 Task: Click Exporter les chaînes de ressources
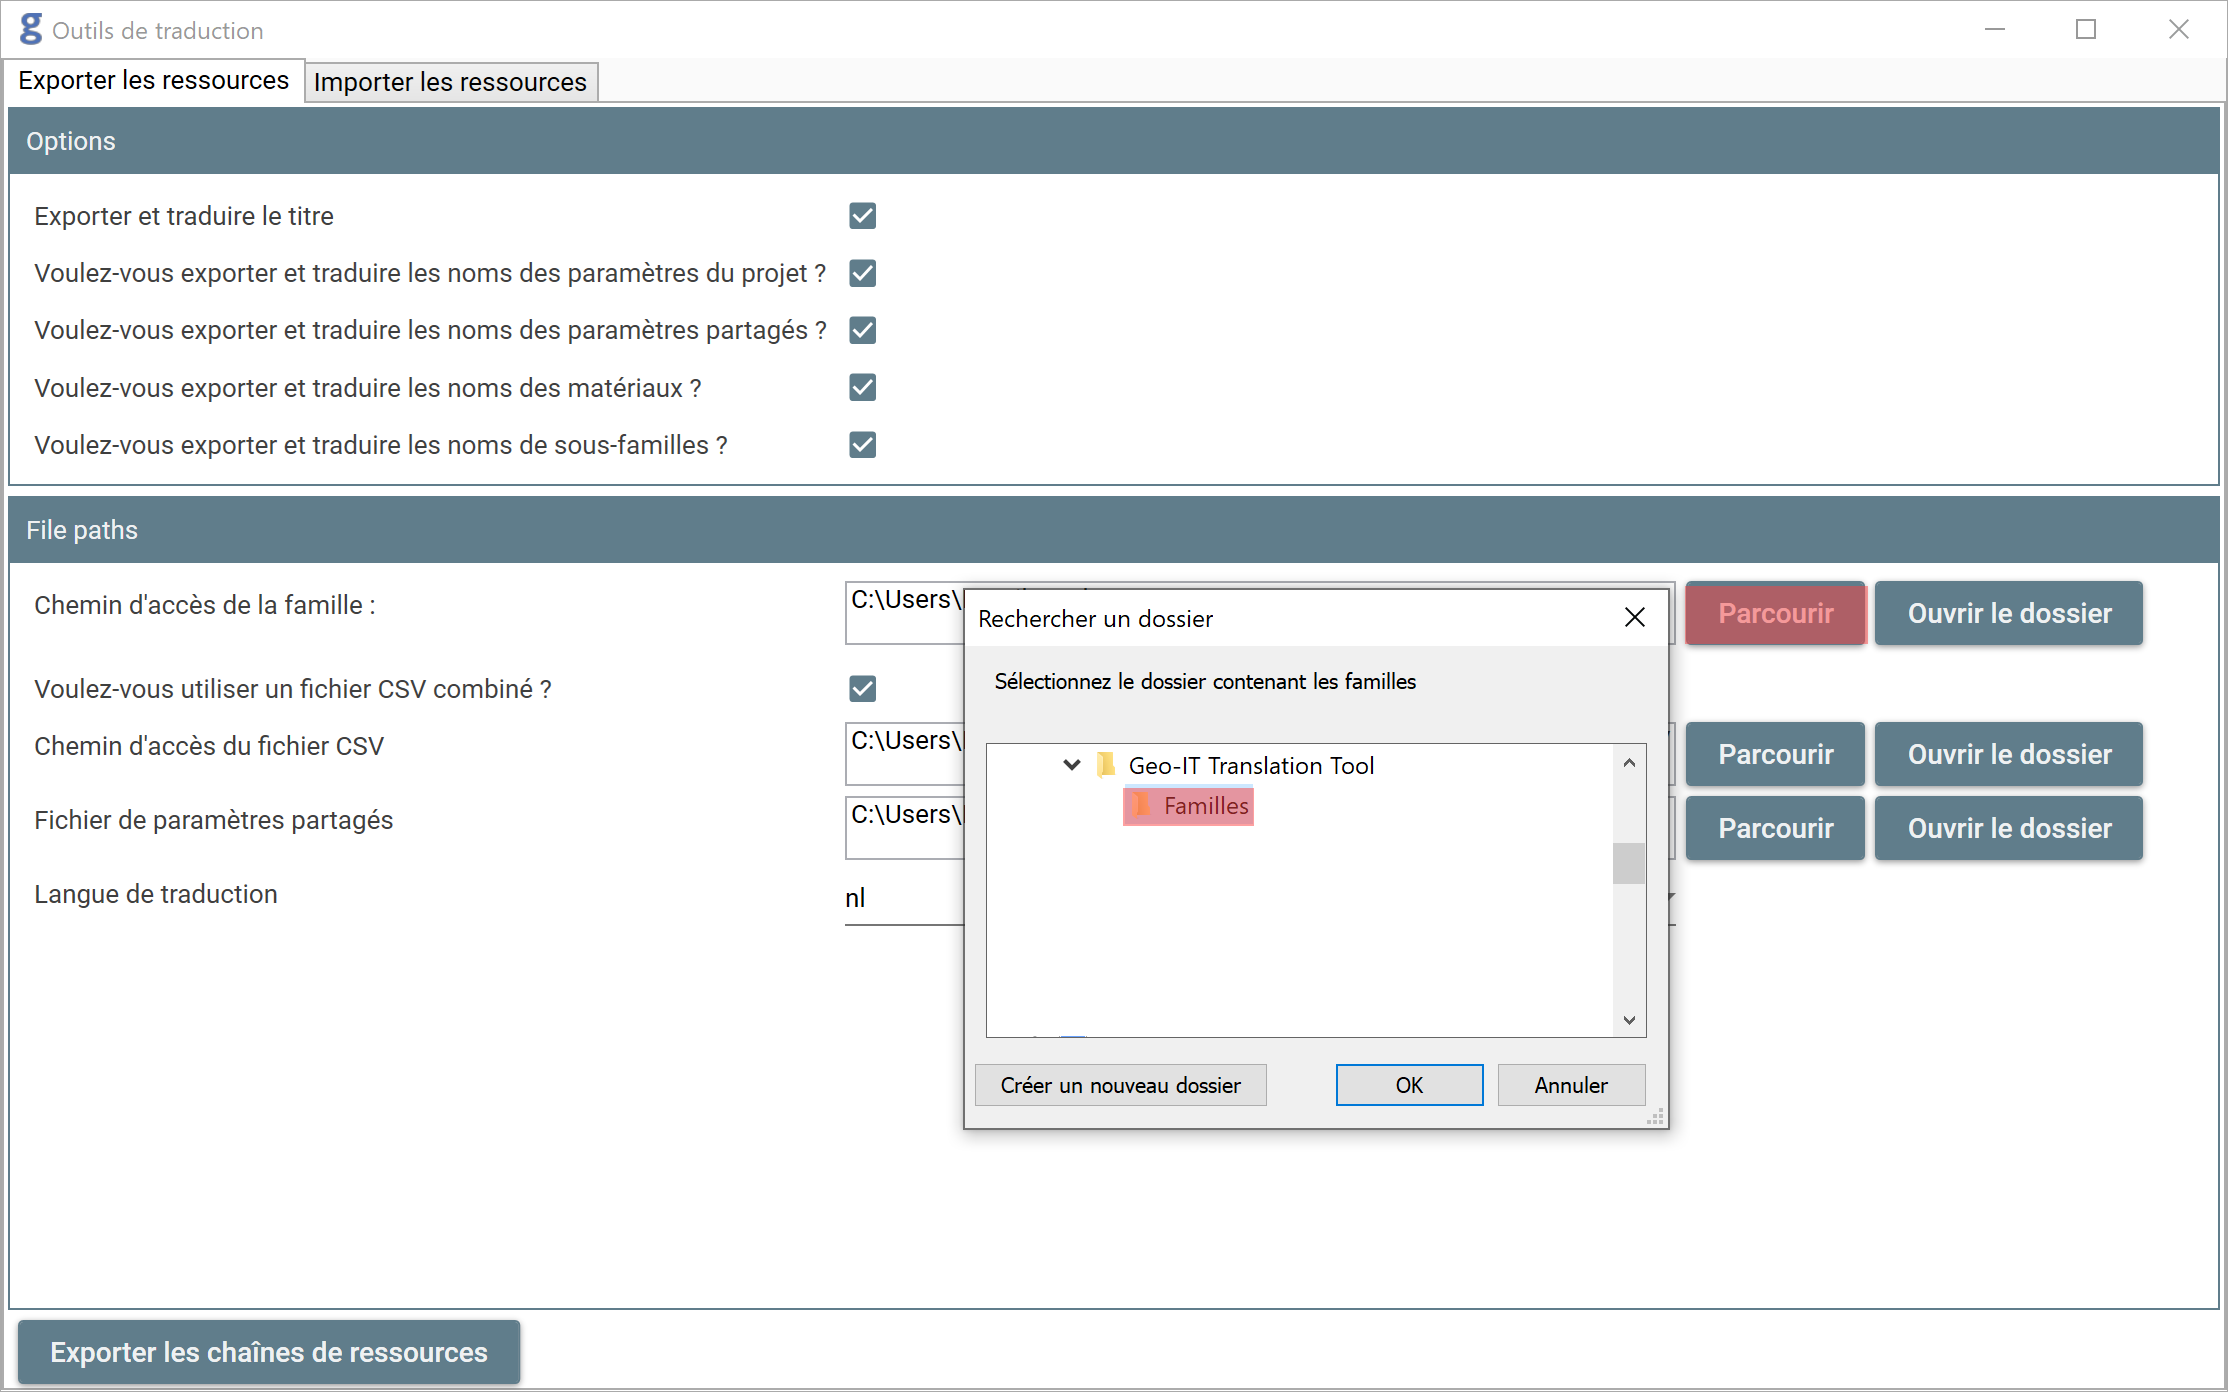point(268,1352)
